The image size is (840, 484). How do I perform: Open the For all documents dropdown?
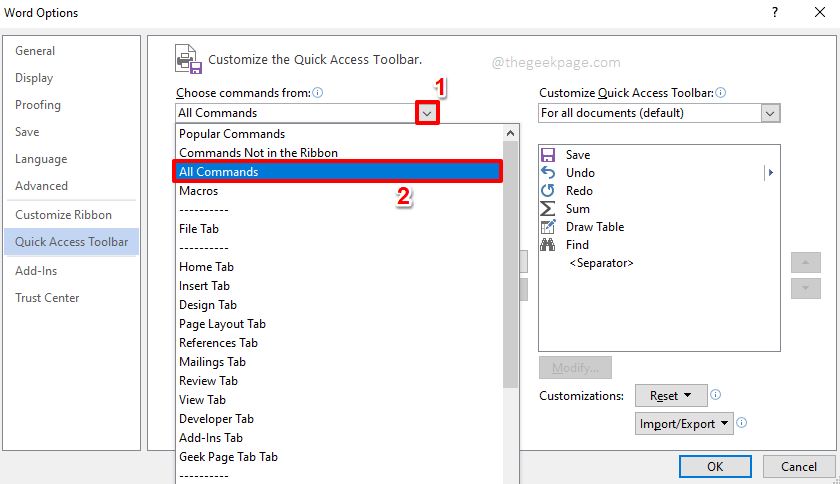[x=769, y=113]
